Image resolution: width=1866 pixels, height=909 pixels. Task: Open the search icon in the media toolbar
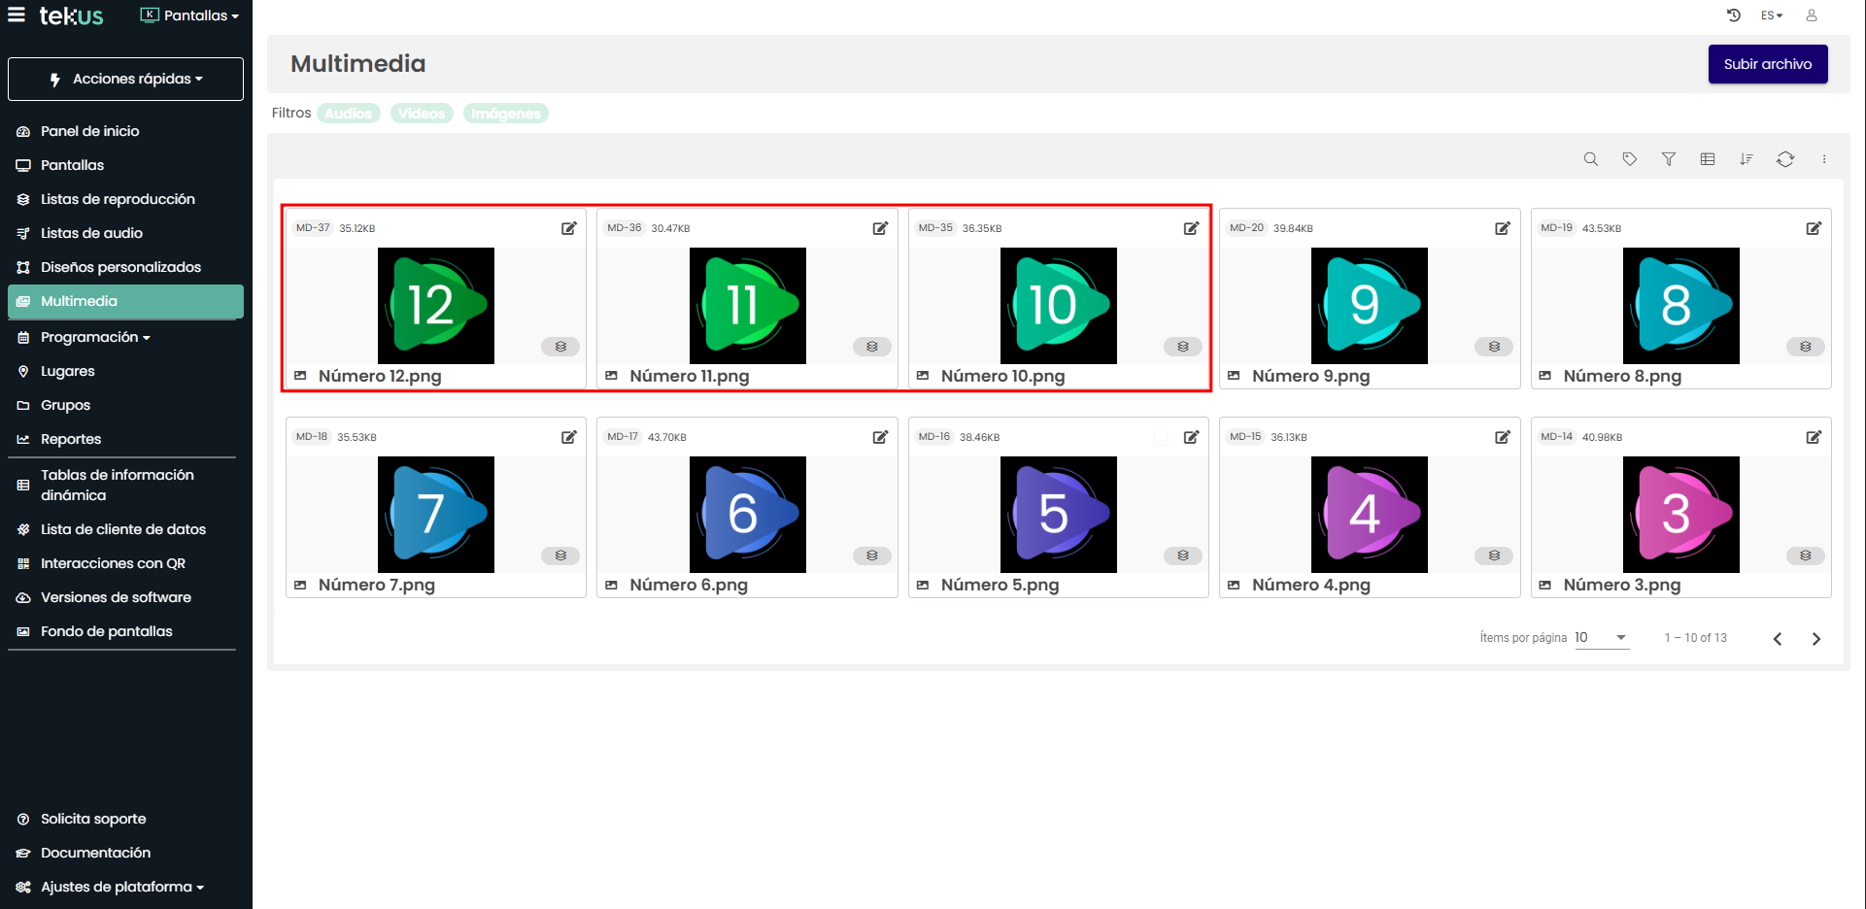(x=1590, y=159)
